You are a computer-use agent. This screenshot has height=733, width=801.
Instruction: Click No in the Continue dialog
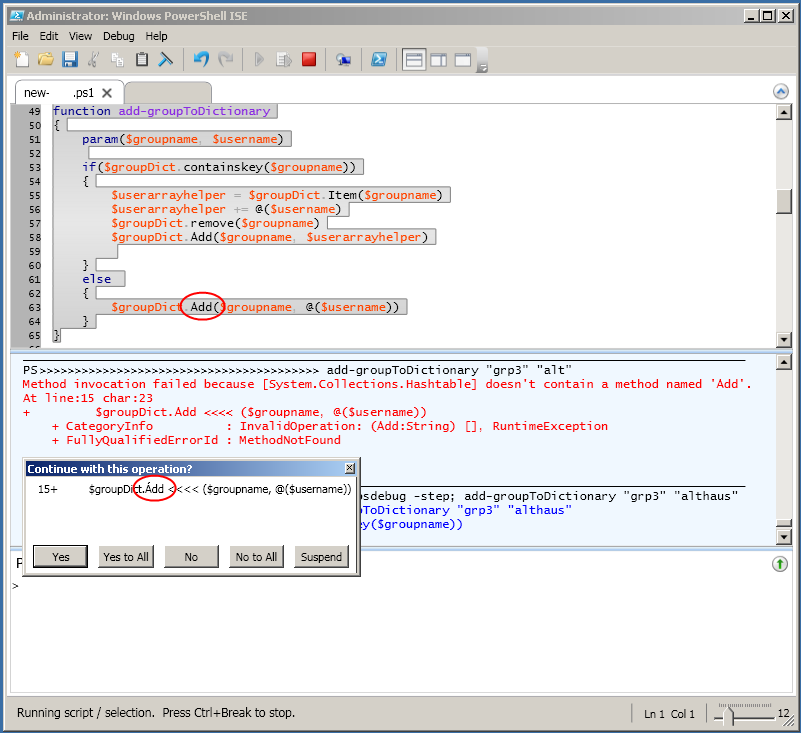point(191,557)
